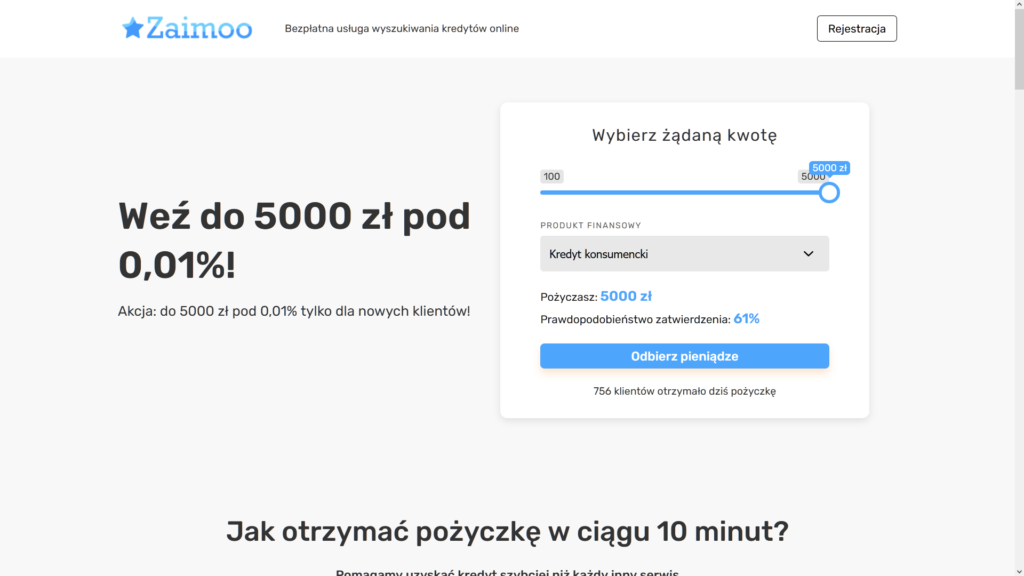Click the Wybierz żądaną kwotę heading
Viewport: 1024px width, 576px height.
[684, 135]
